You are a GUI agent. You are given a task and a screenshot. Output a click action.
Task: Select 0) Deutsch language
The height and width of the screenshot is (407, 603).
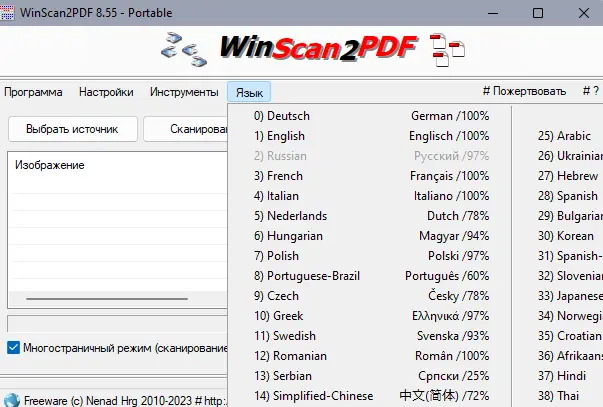click(371, 116)
